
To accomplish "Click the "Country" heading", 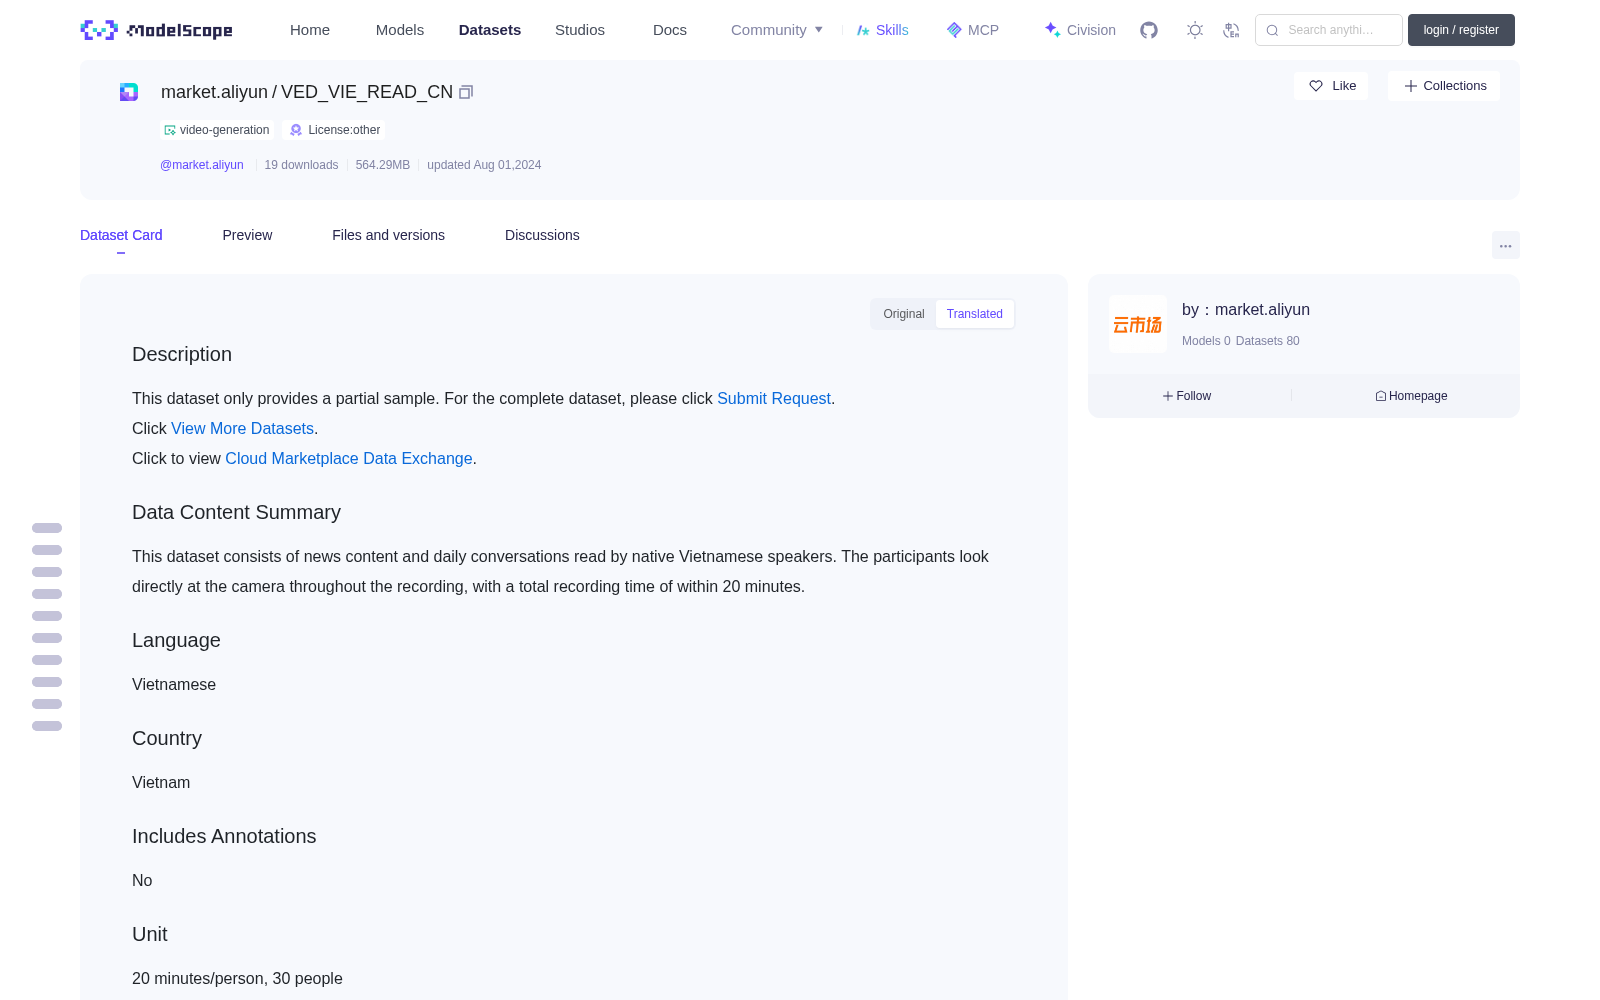I will pos(167,738).
